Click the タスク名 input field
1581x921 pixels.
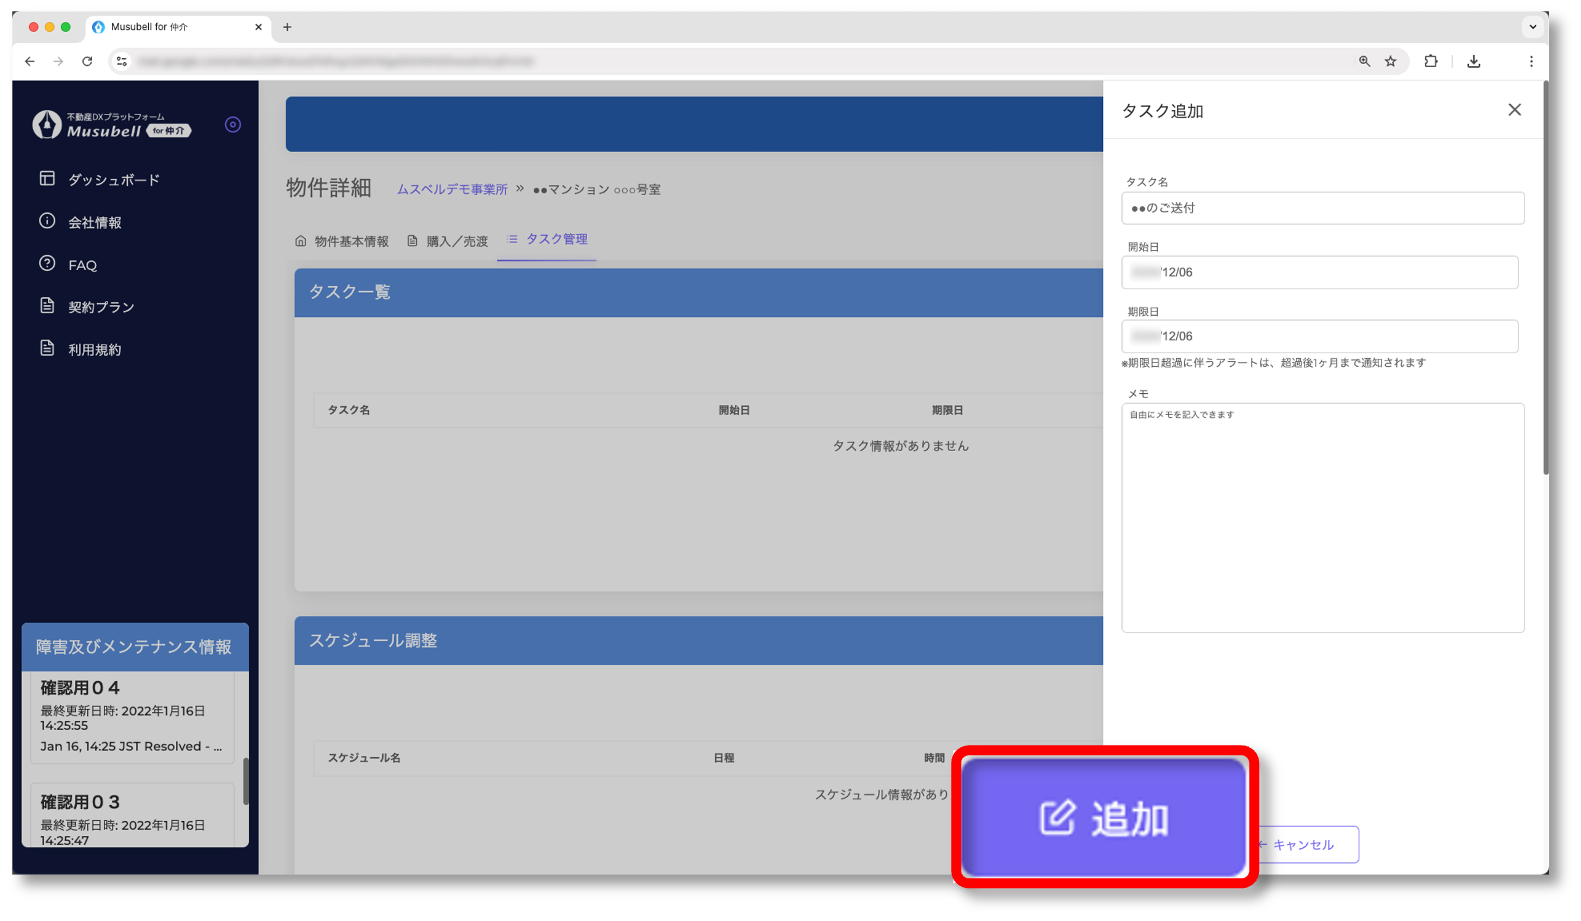click(x=1322, y=208)
